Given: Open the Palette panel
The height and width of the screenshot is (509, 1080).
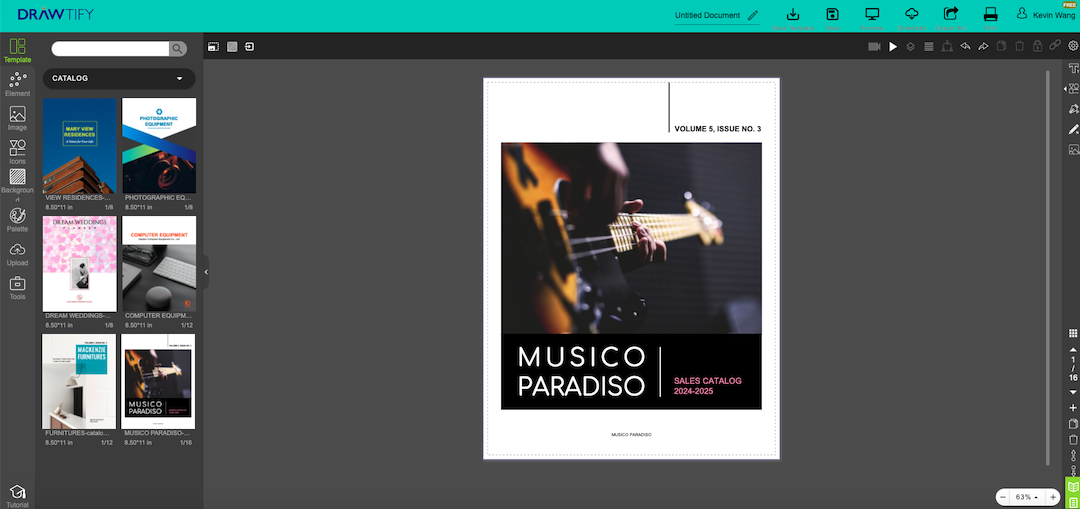Looking at the screenshot, I should [x=17, y=220].
